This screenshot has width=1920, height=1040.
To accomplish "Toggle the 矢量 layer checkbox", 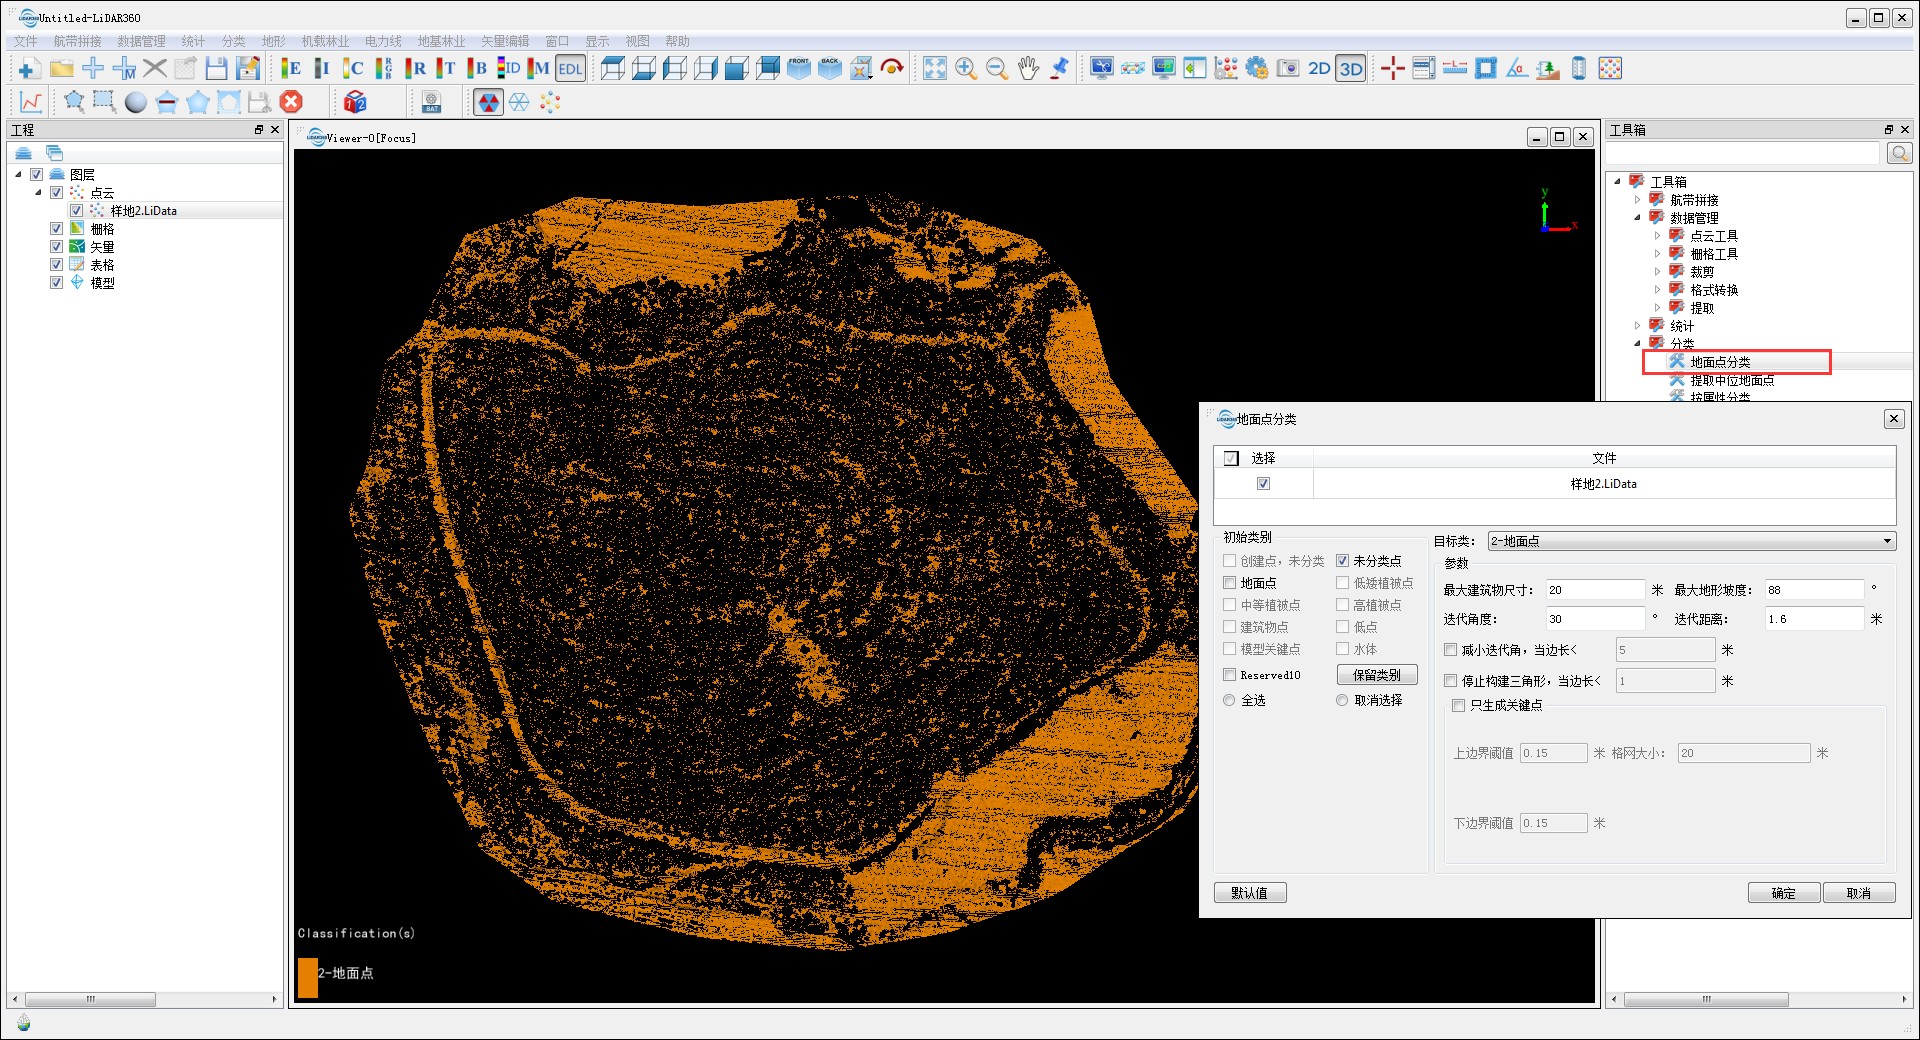I will pyautogui.click(x=56, y=247).
